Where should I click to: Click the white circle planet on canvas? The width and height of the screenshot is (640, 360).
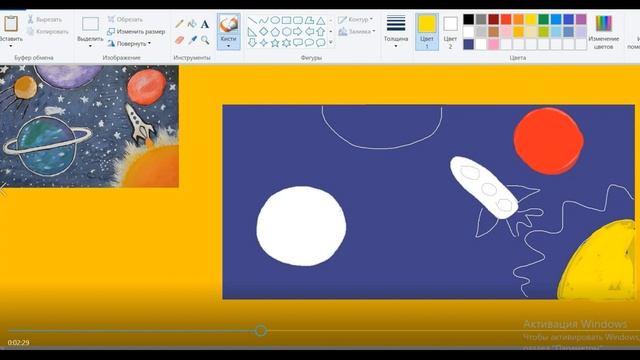tap(301, 226)
